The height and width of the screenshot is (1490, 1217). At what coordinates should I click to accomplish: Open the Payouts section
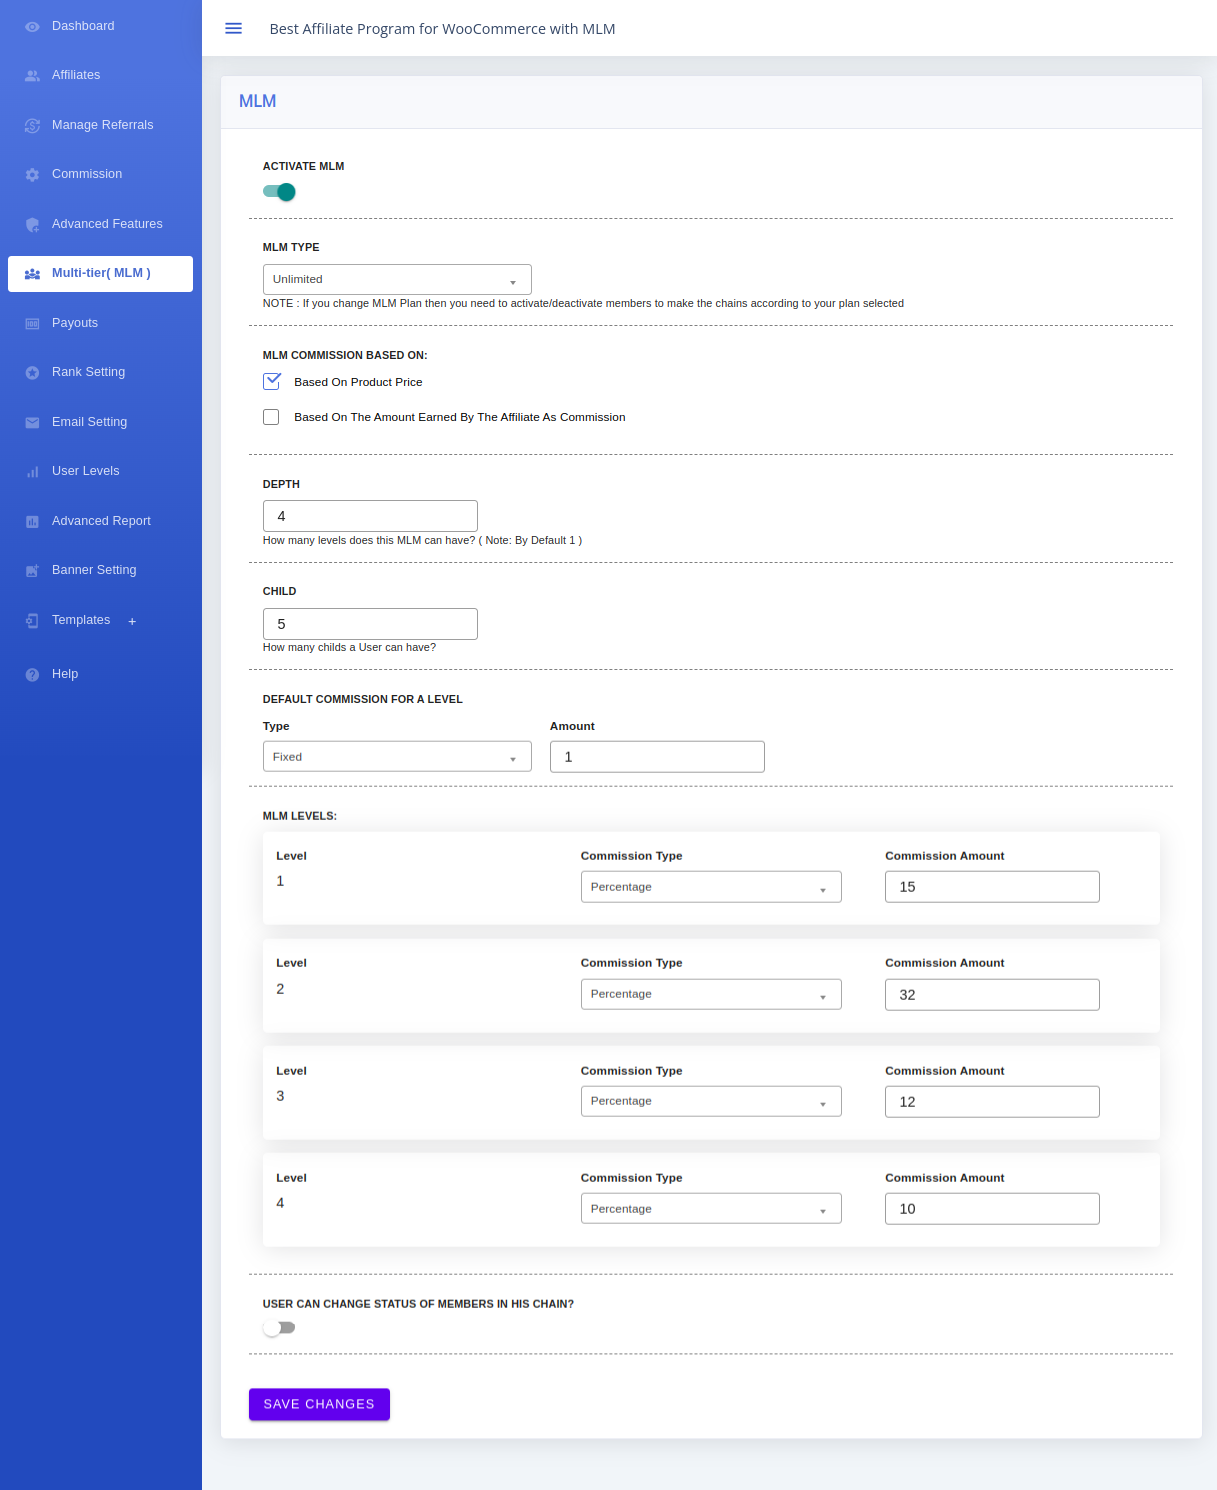click(75, 322)
